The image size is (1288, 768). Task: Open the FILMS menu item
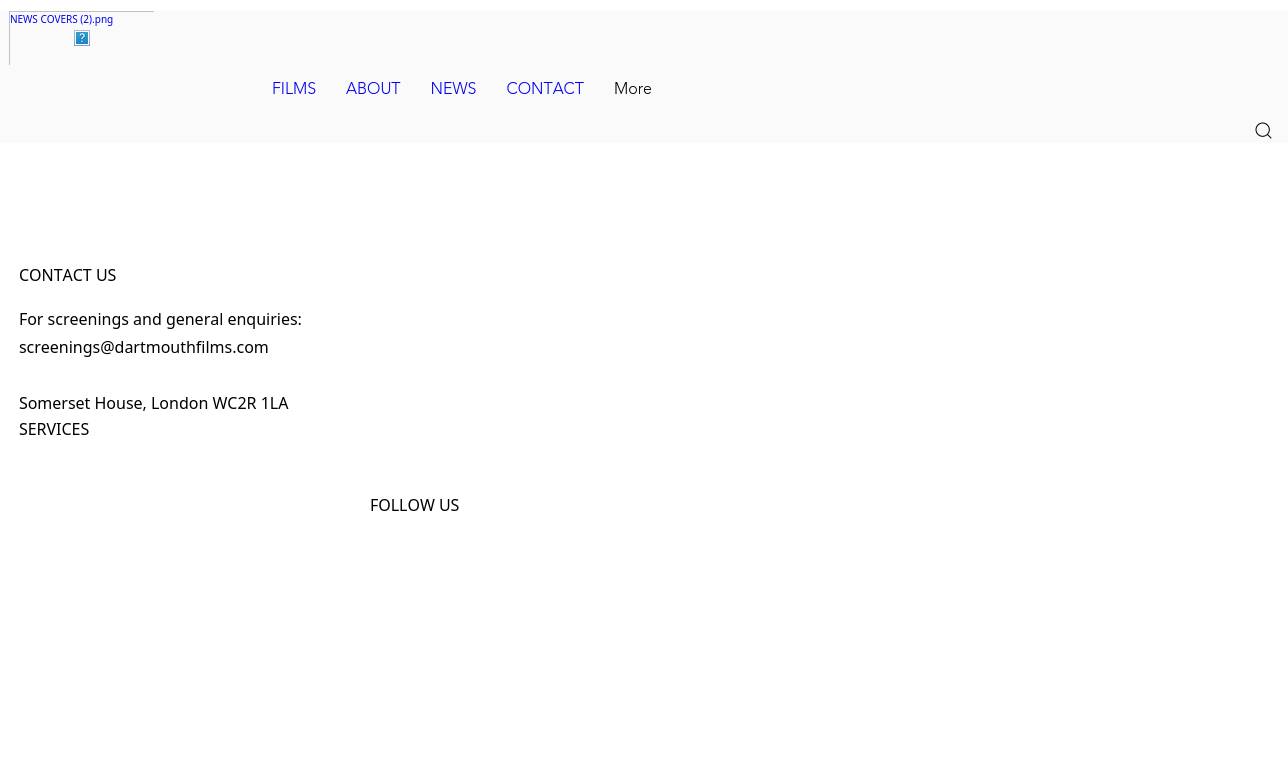point(293,89)
